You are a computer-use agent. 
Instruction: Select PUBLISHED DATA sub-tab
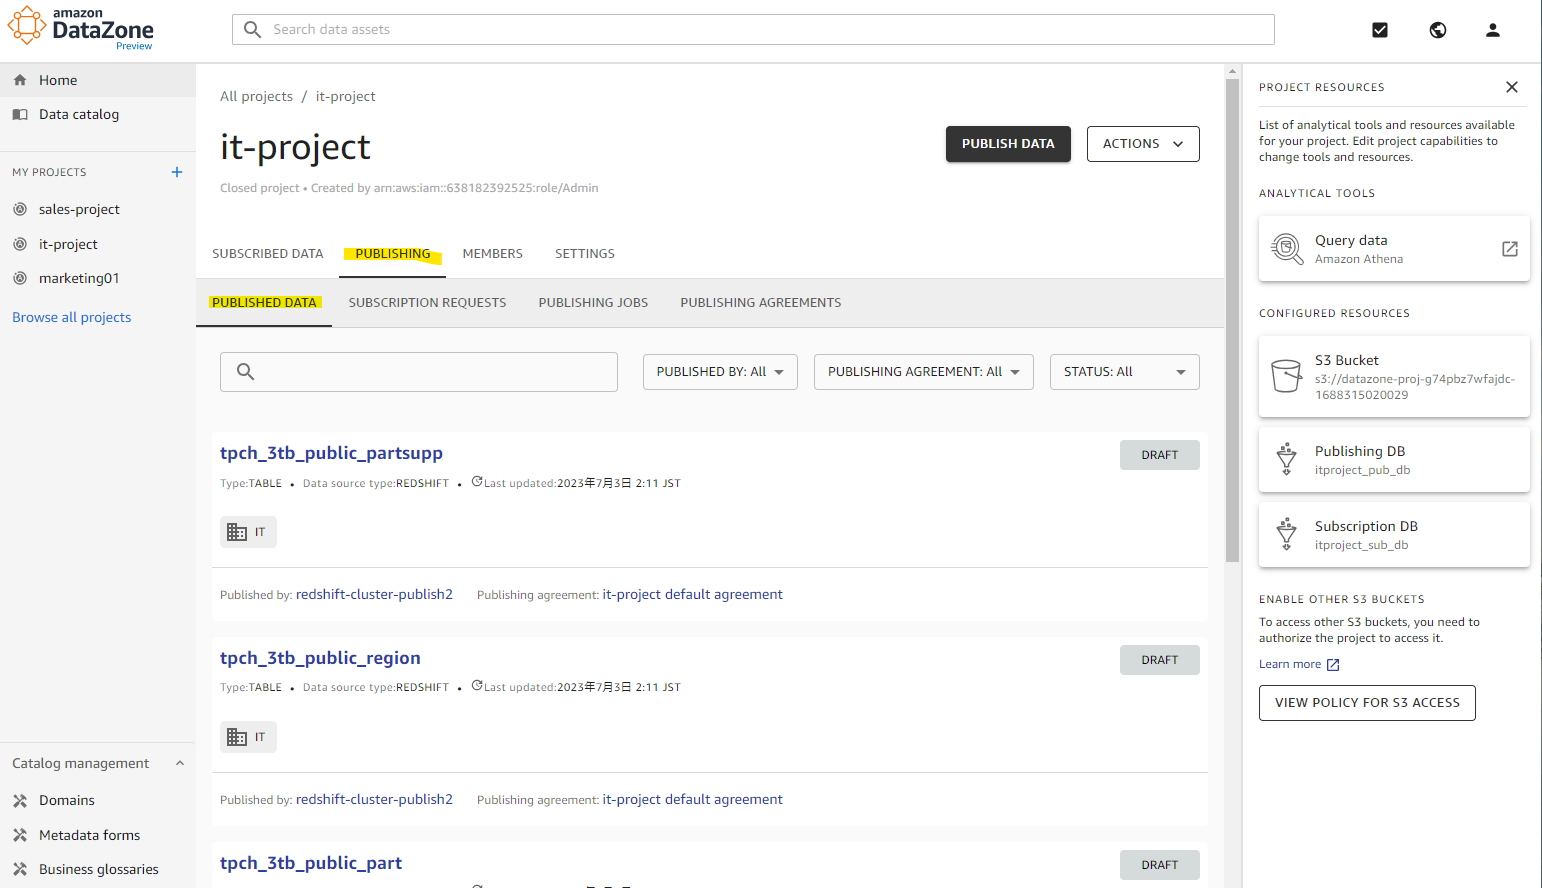264,303
